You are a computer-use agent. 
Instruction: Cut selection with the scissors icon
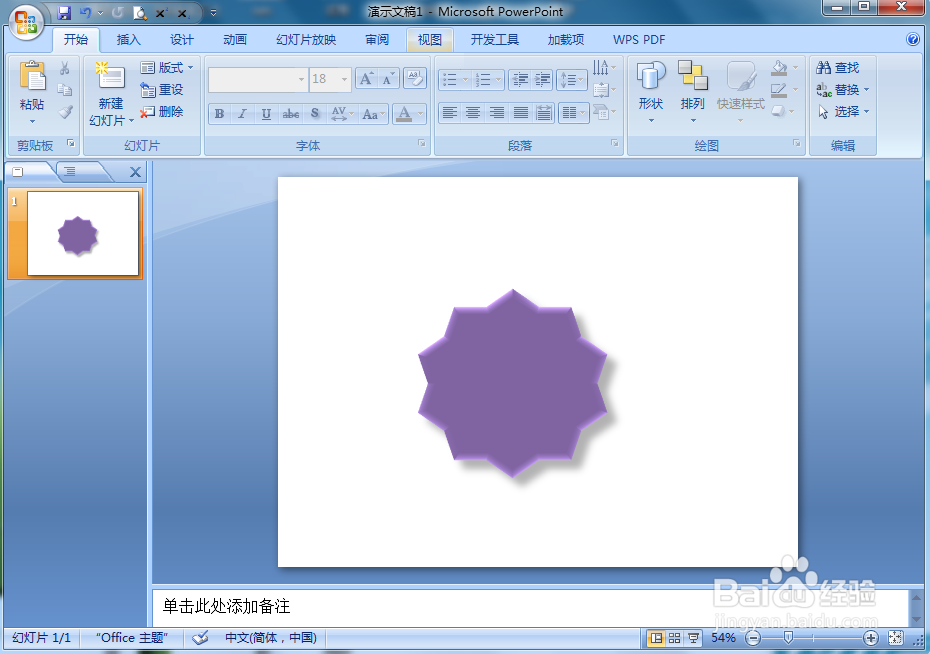pyautogui.click(x=65, y=68)
